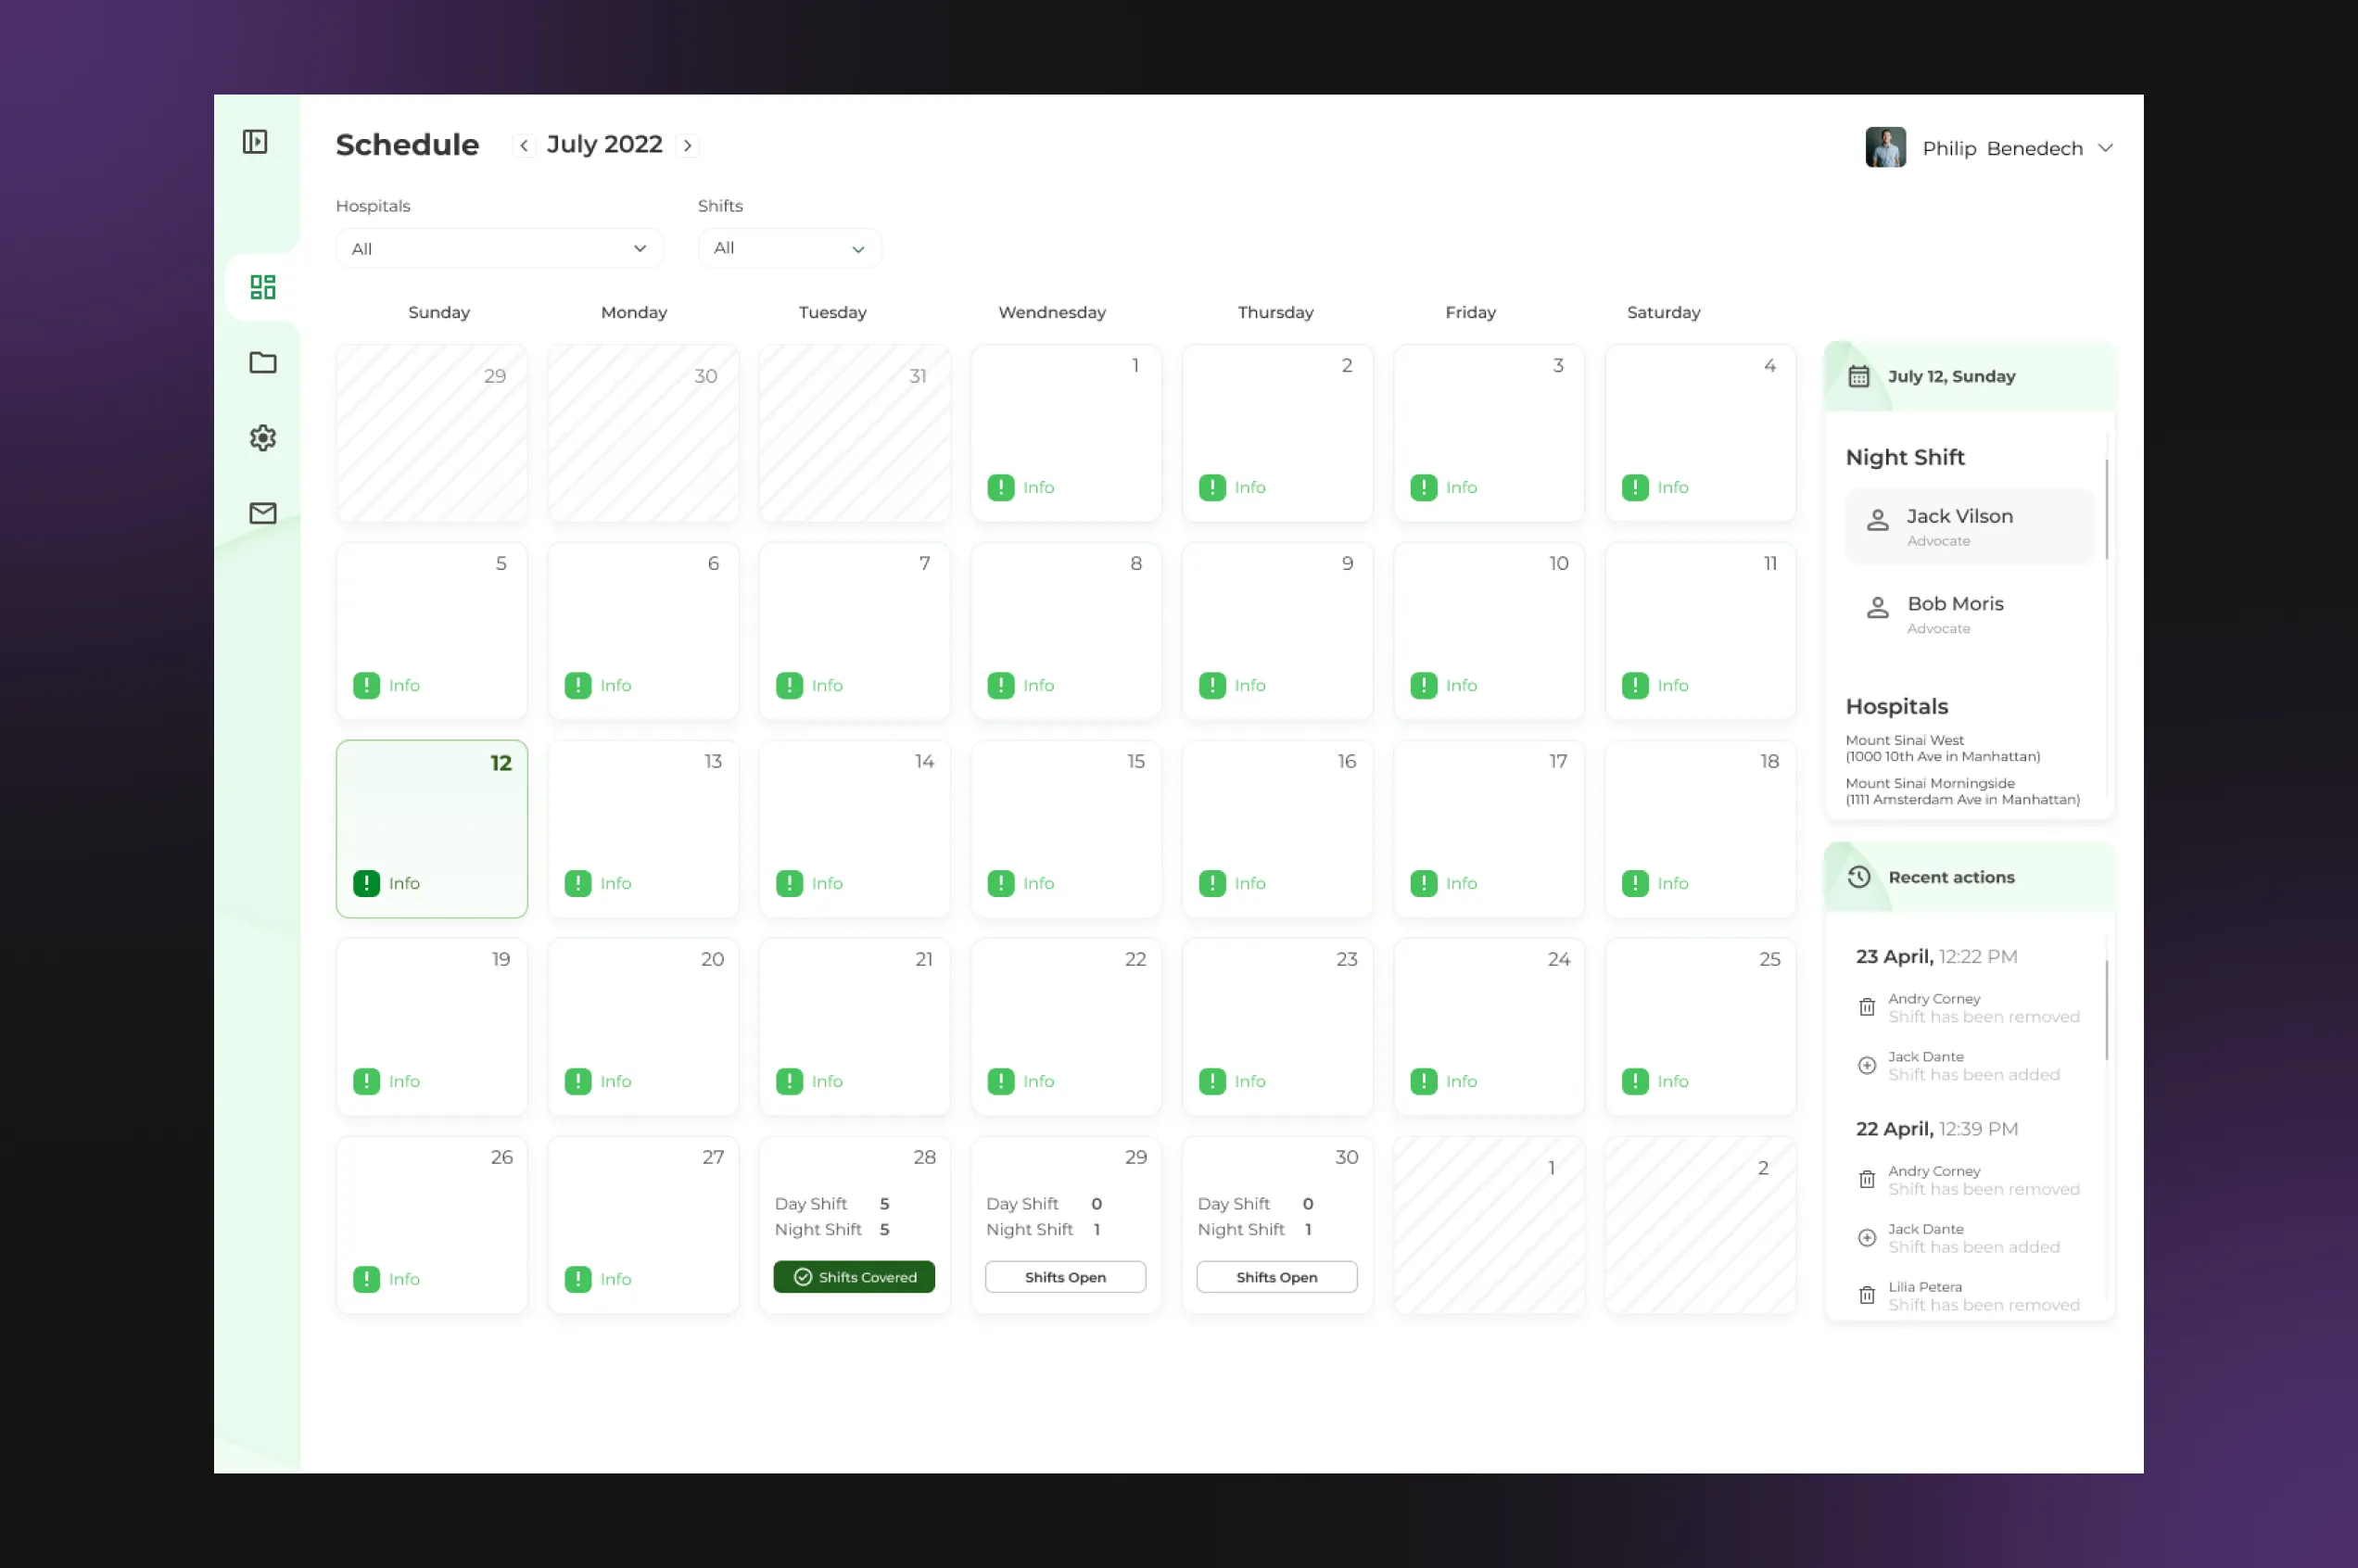Open the mail envelope icon in sidebar
The height and width of the screenshot is (1568, 2358).
(x=262, y=513)
